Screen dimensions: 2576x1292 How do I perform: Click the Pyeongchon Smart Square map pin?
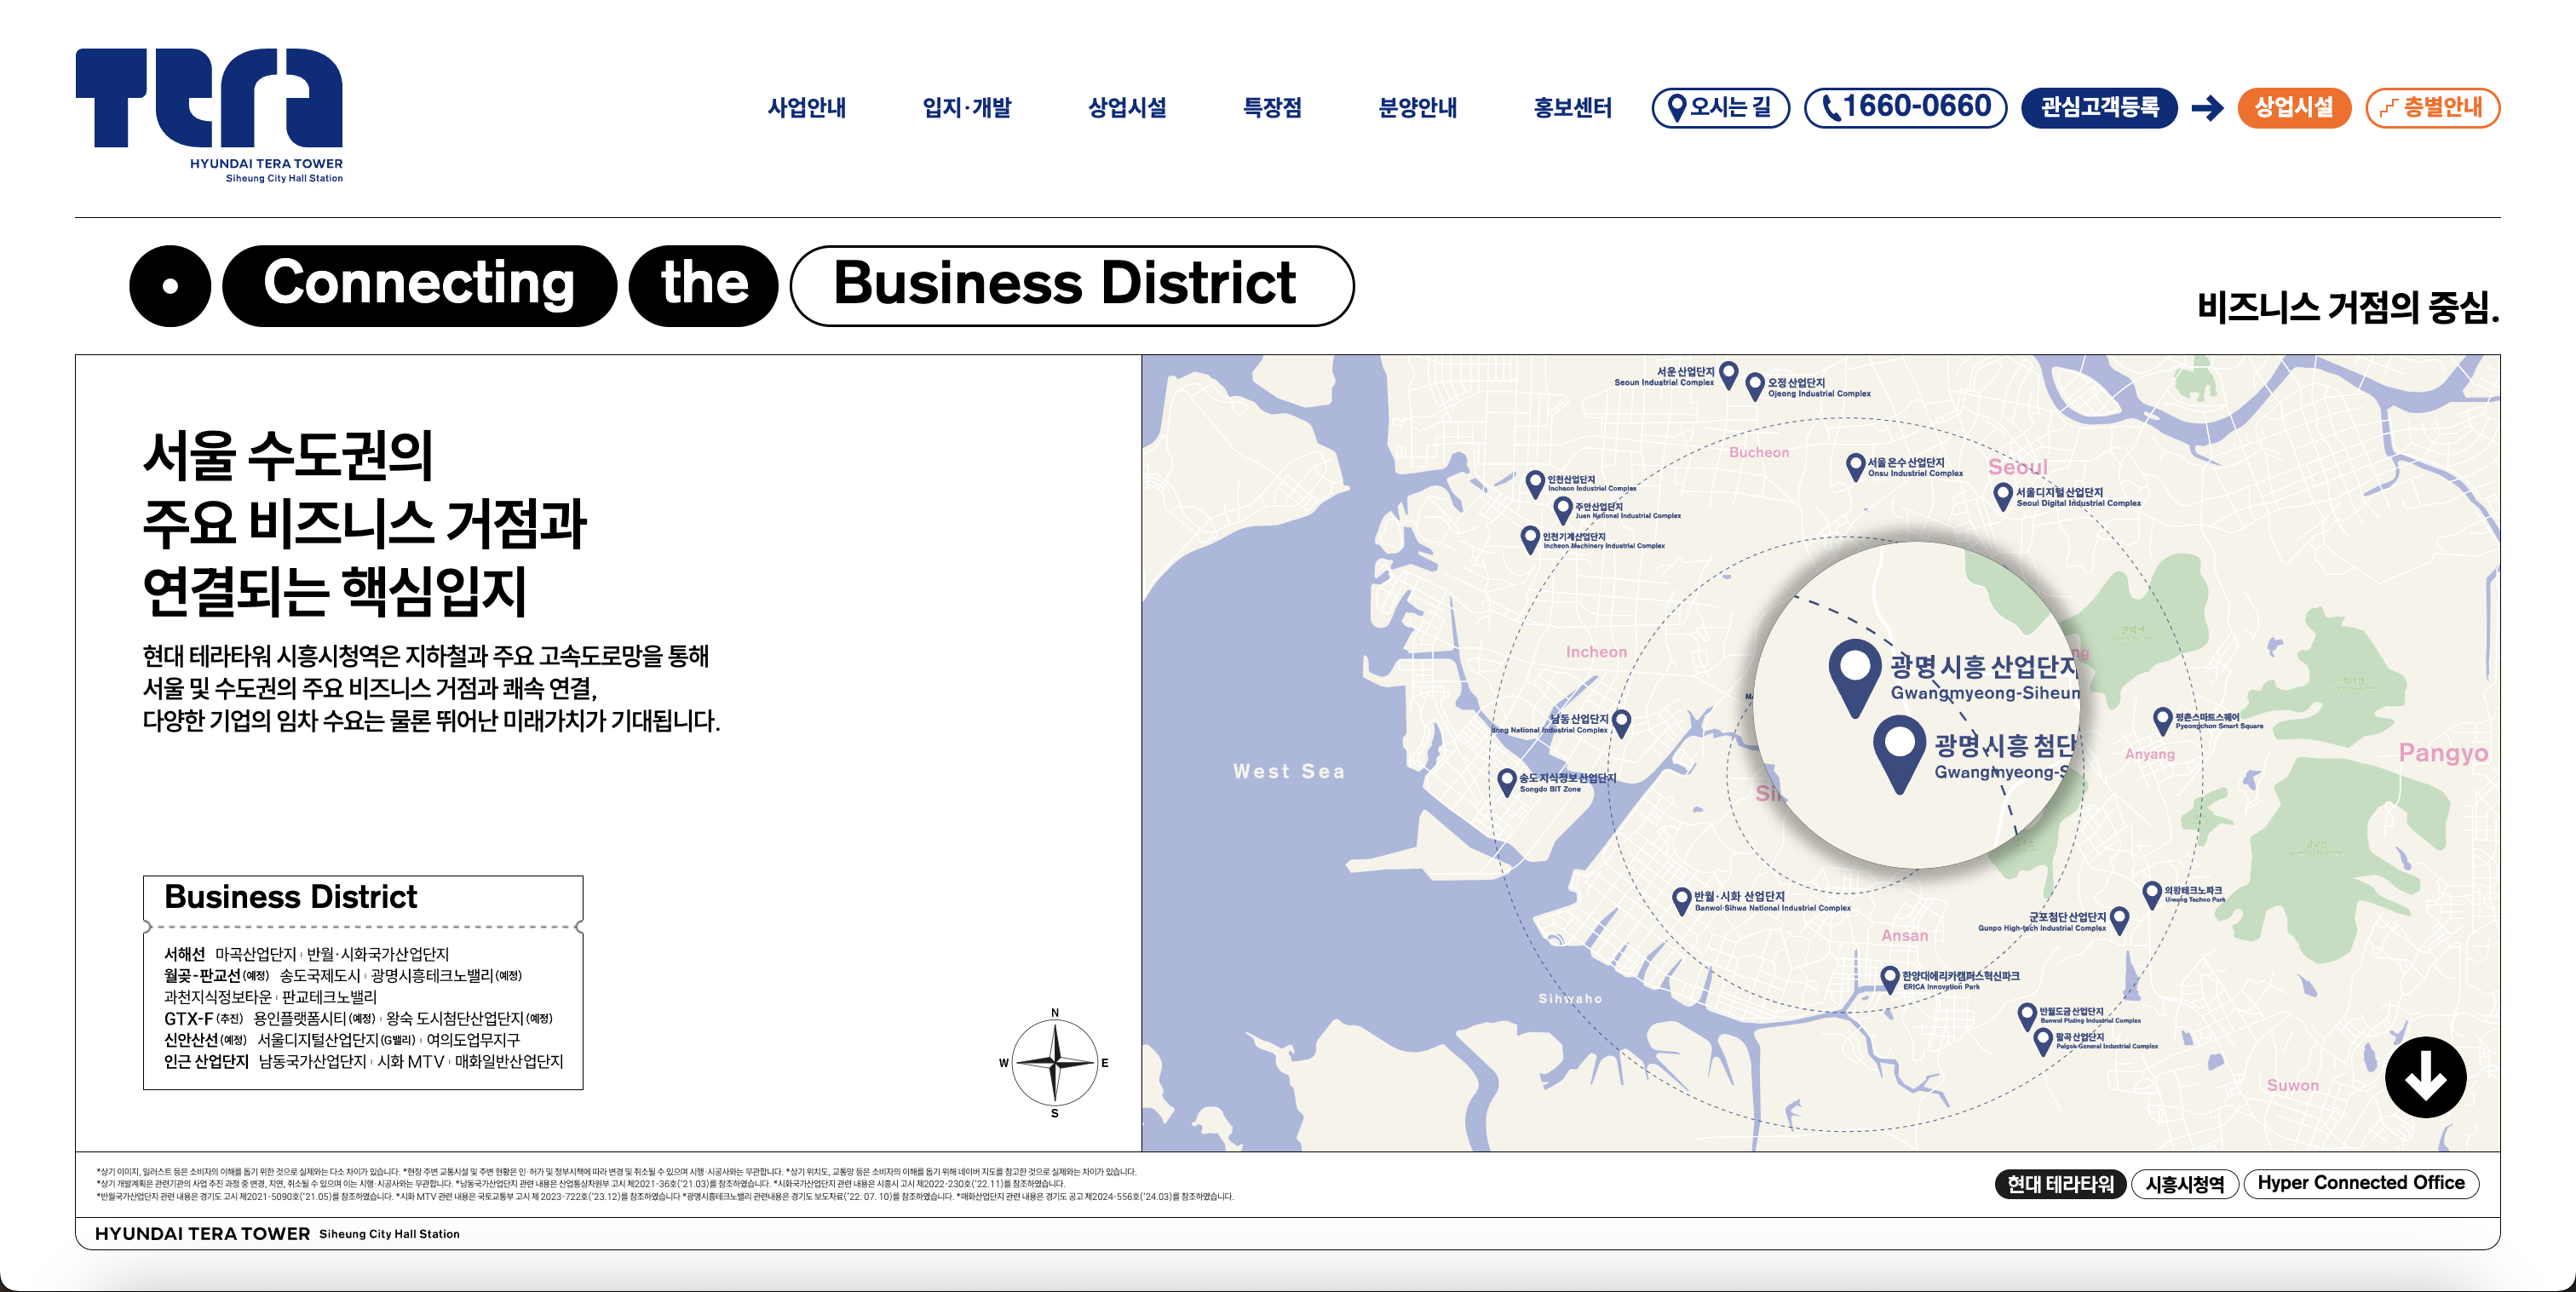click(x=2162, y=719)
